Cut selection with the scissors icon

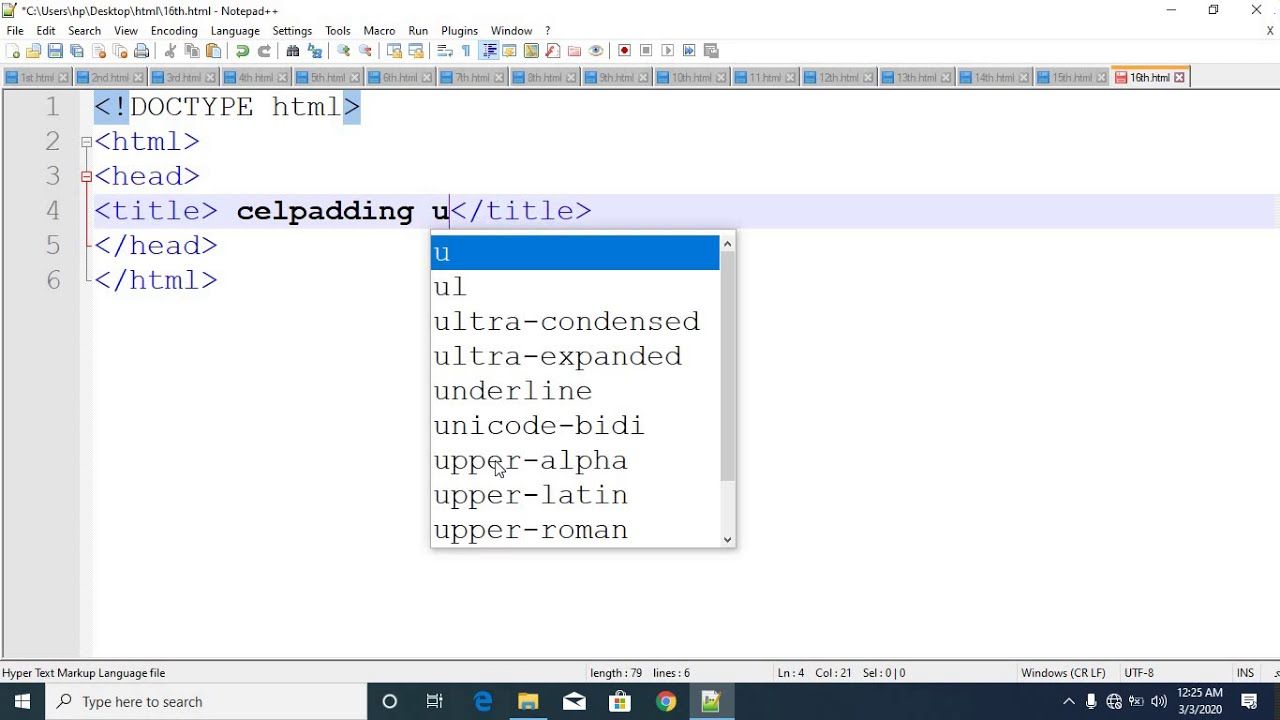(x=169, y=51)
